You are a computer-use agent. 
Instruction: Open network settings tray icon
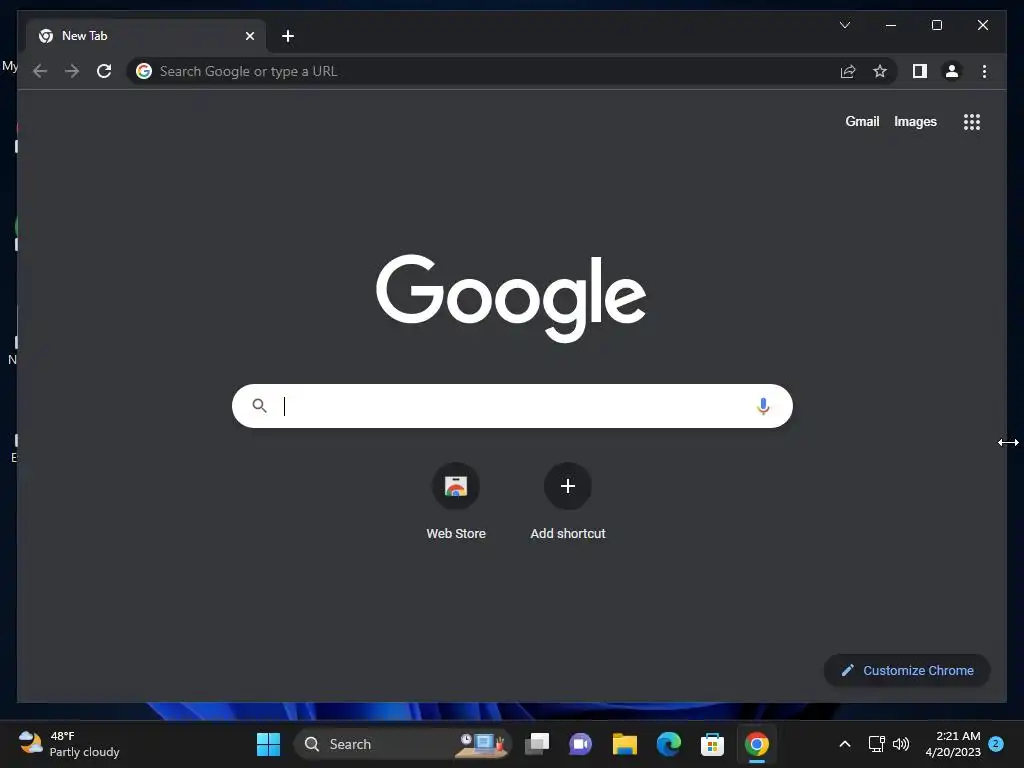pyautogui.click(x=876, y=744)
